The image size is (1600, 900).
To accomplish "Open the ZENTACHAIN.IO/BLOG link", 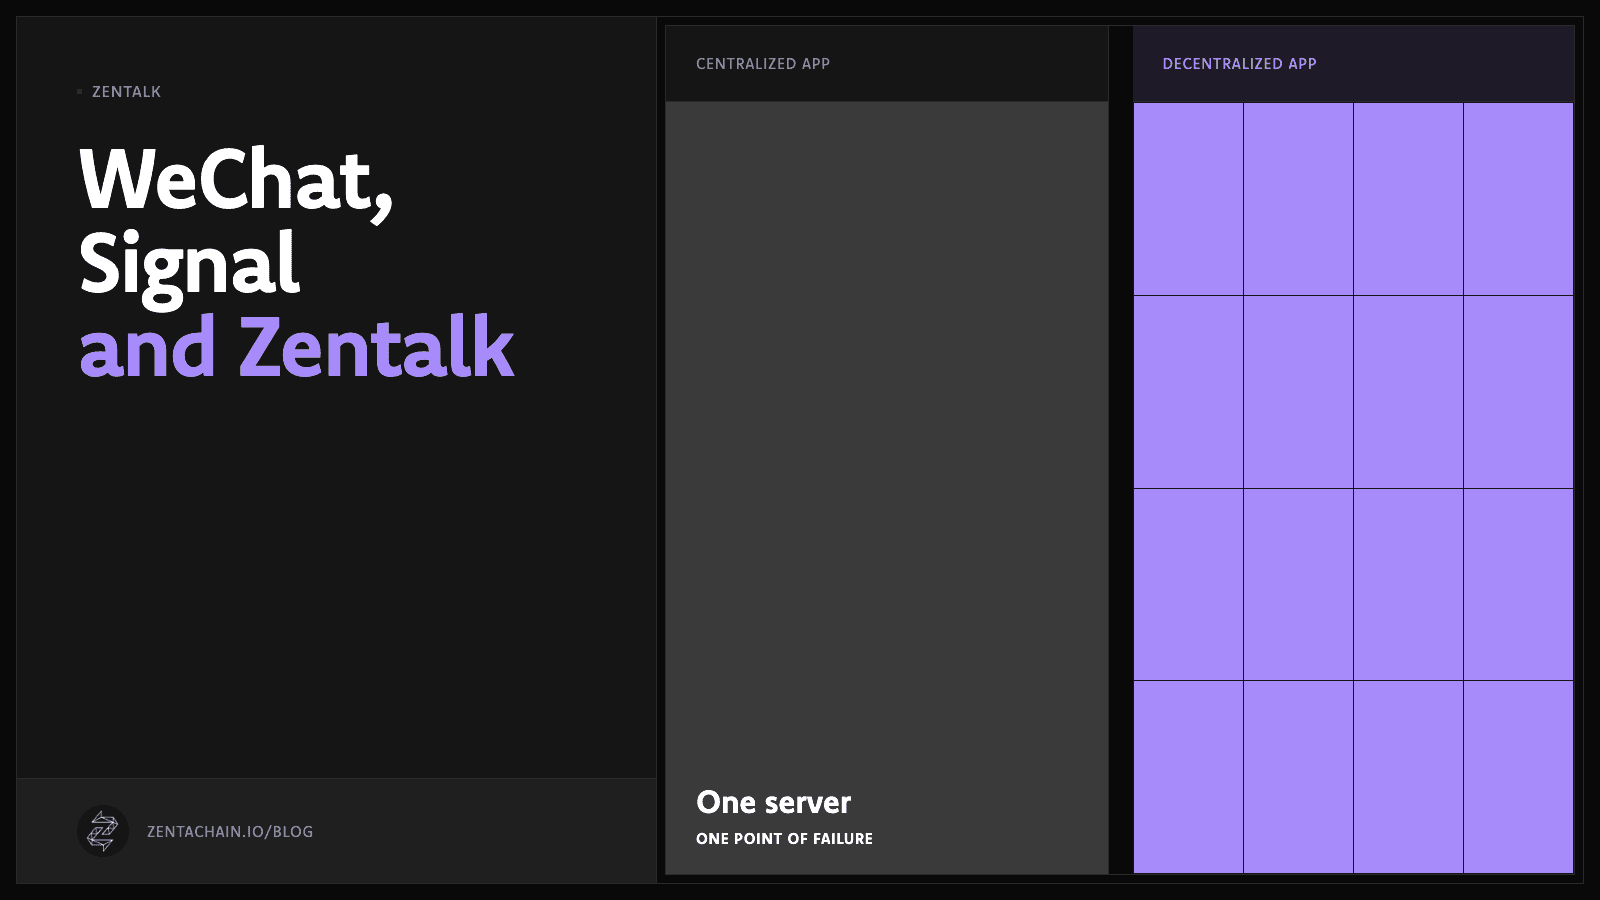I will tap(230, 832).
